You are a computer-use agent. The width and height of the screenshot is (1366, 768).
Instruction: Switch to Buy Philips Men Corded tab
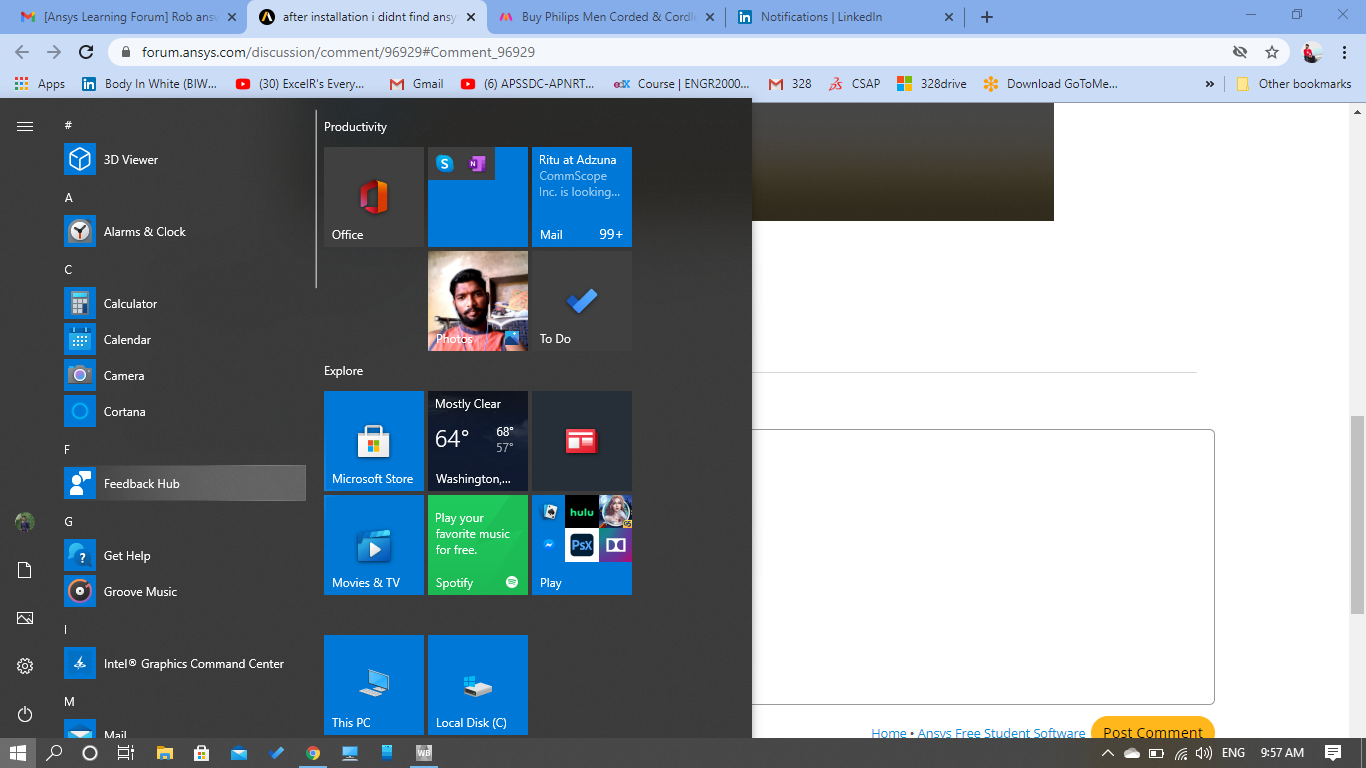[608, 17]
